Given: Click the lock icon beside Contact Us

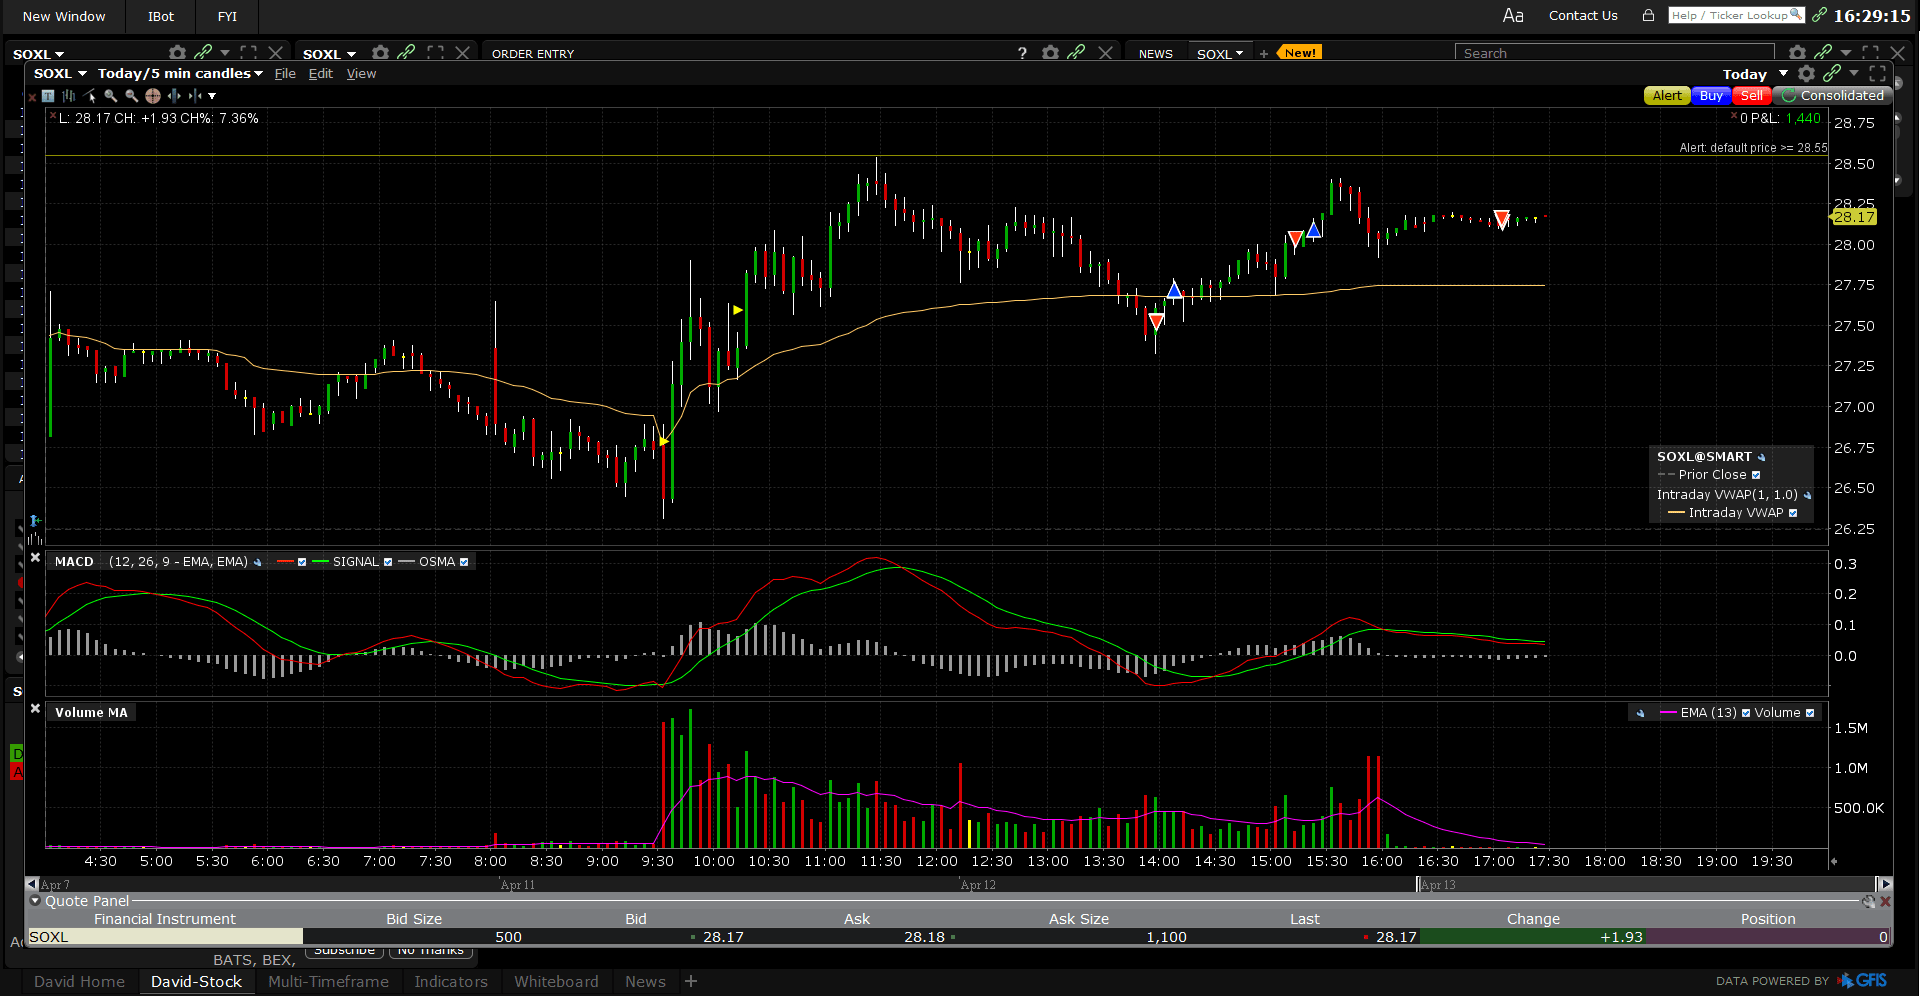Looking at the screenshot, I should coord(1648,15).
